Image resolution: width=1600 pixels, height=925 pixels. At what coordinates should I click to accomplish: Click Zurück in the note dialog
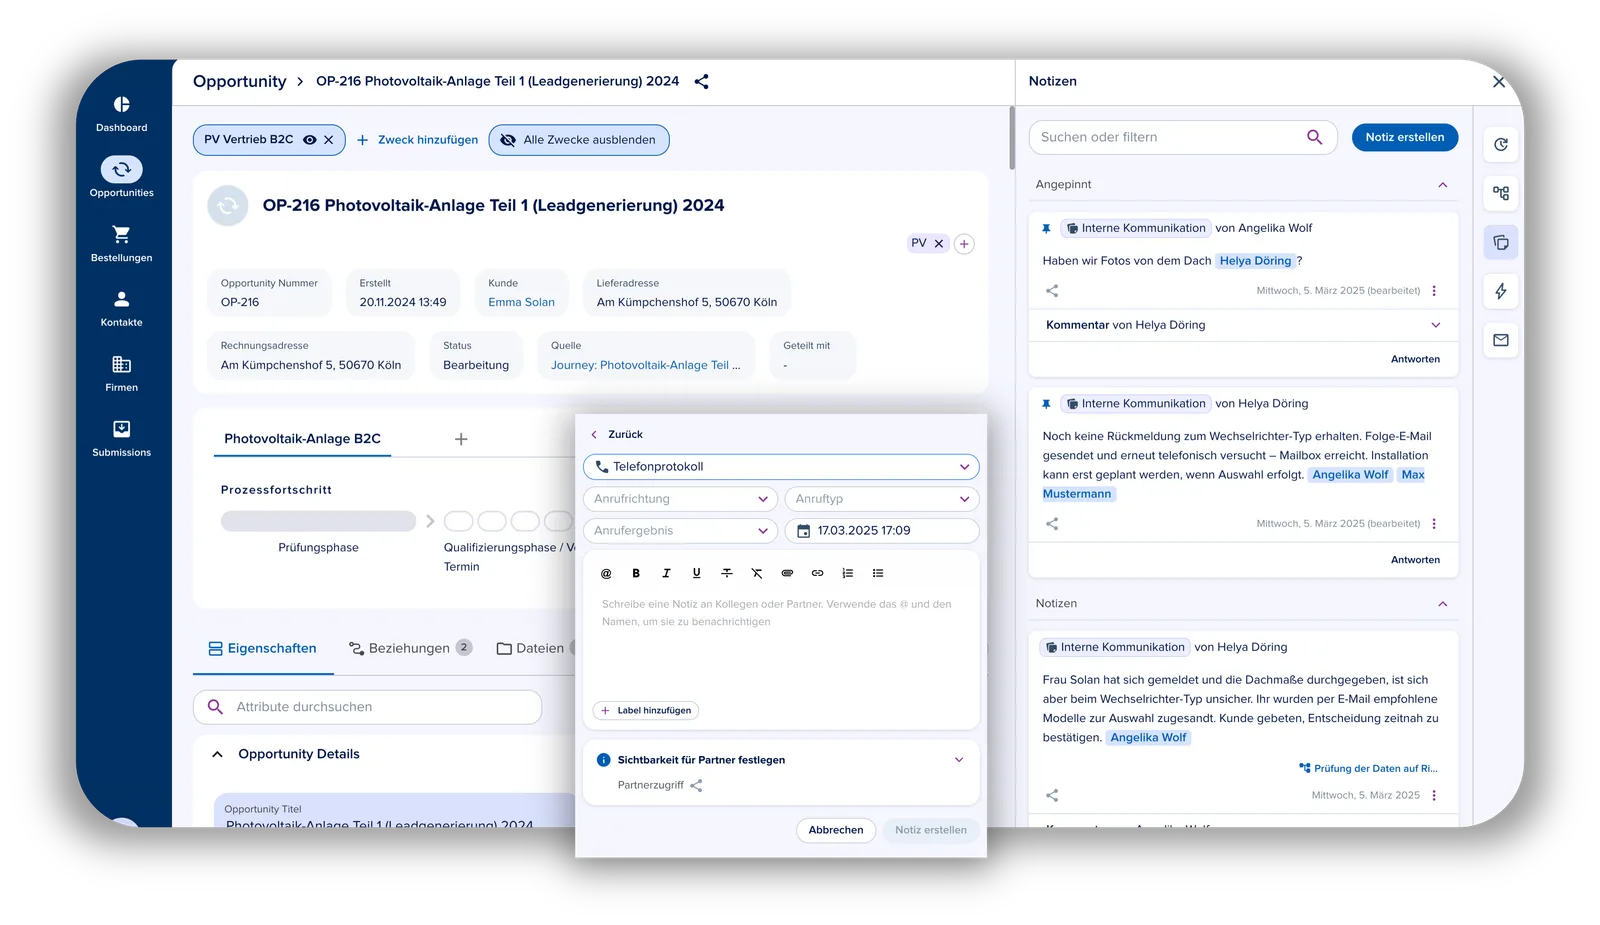(617, 435)
